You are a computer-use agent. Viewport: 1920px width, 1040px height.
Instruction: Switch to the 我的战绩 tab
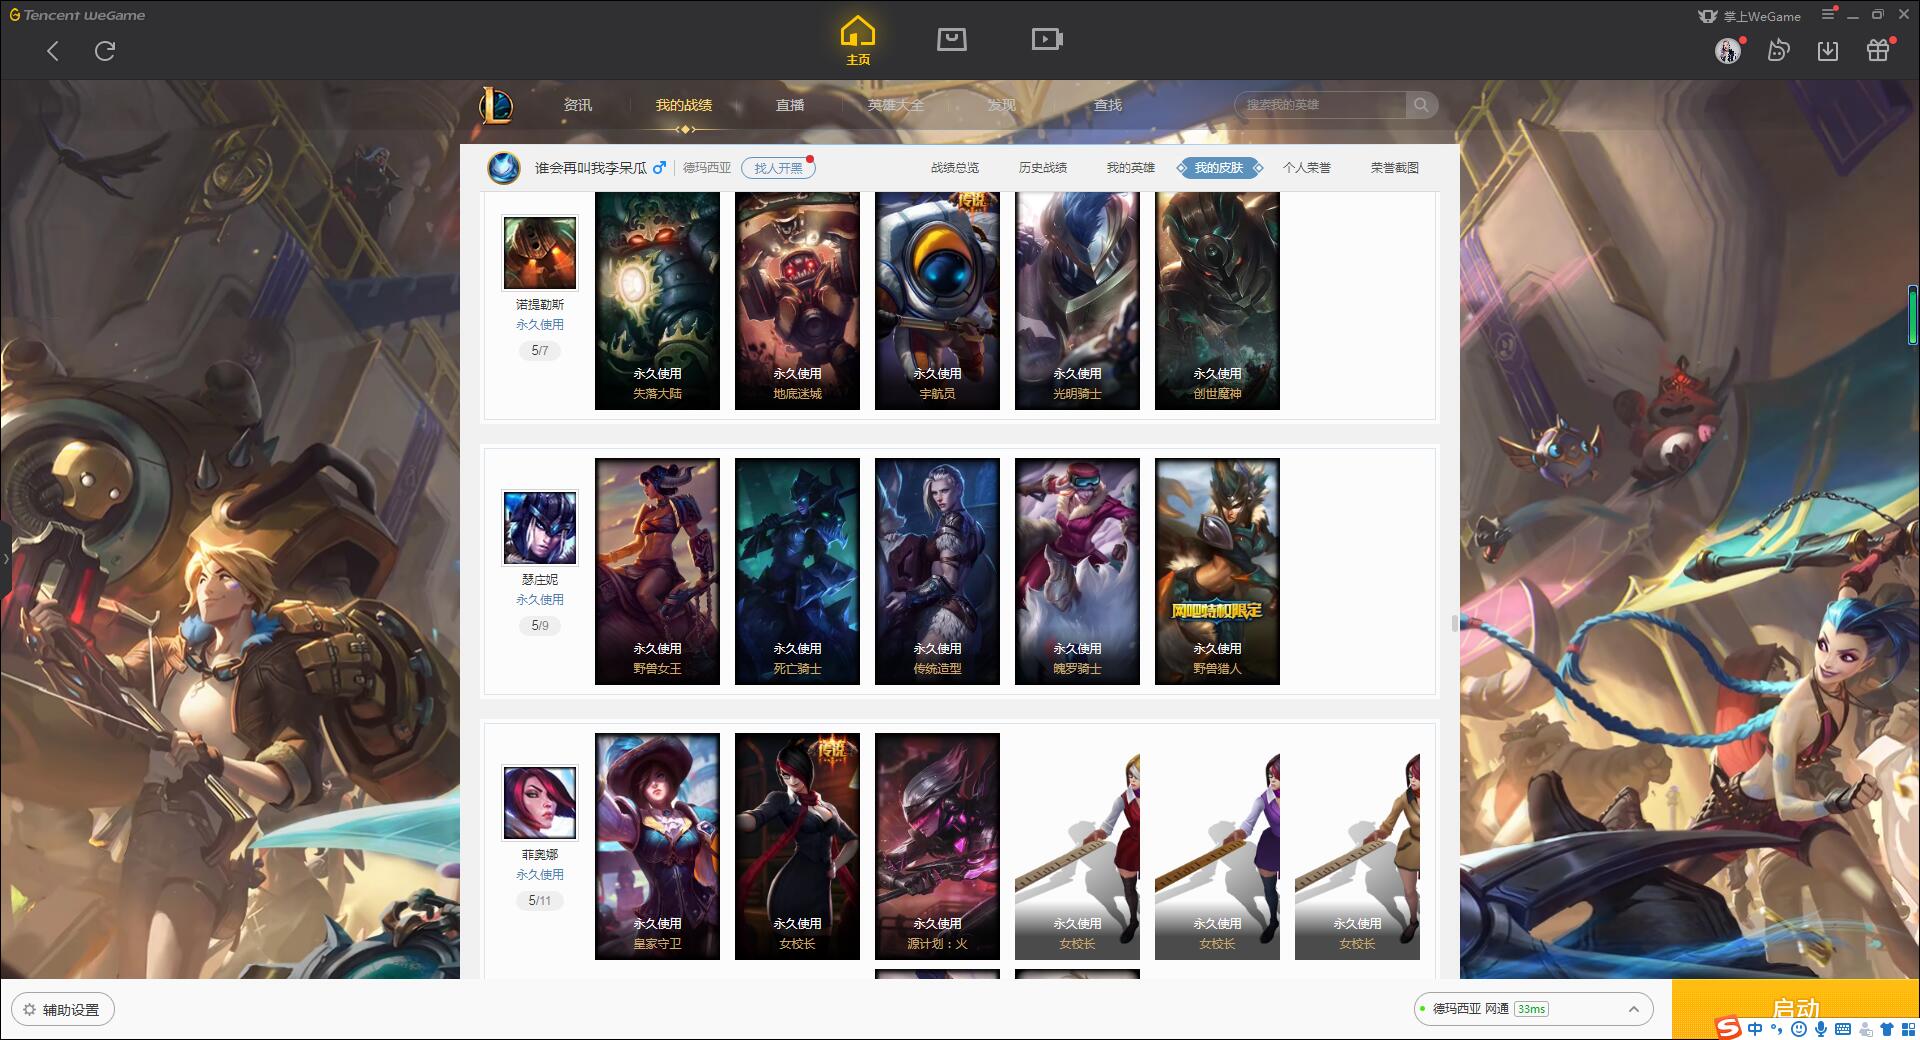(684, 105)
